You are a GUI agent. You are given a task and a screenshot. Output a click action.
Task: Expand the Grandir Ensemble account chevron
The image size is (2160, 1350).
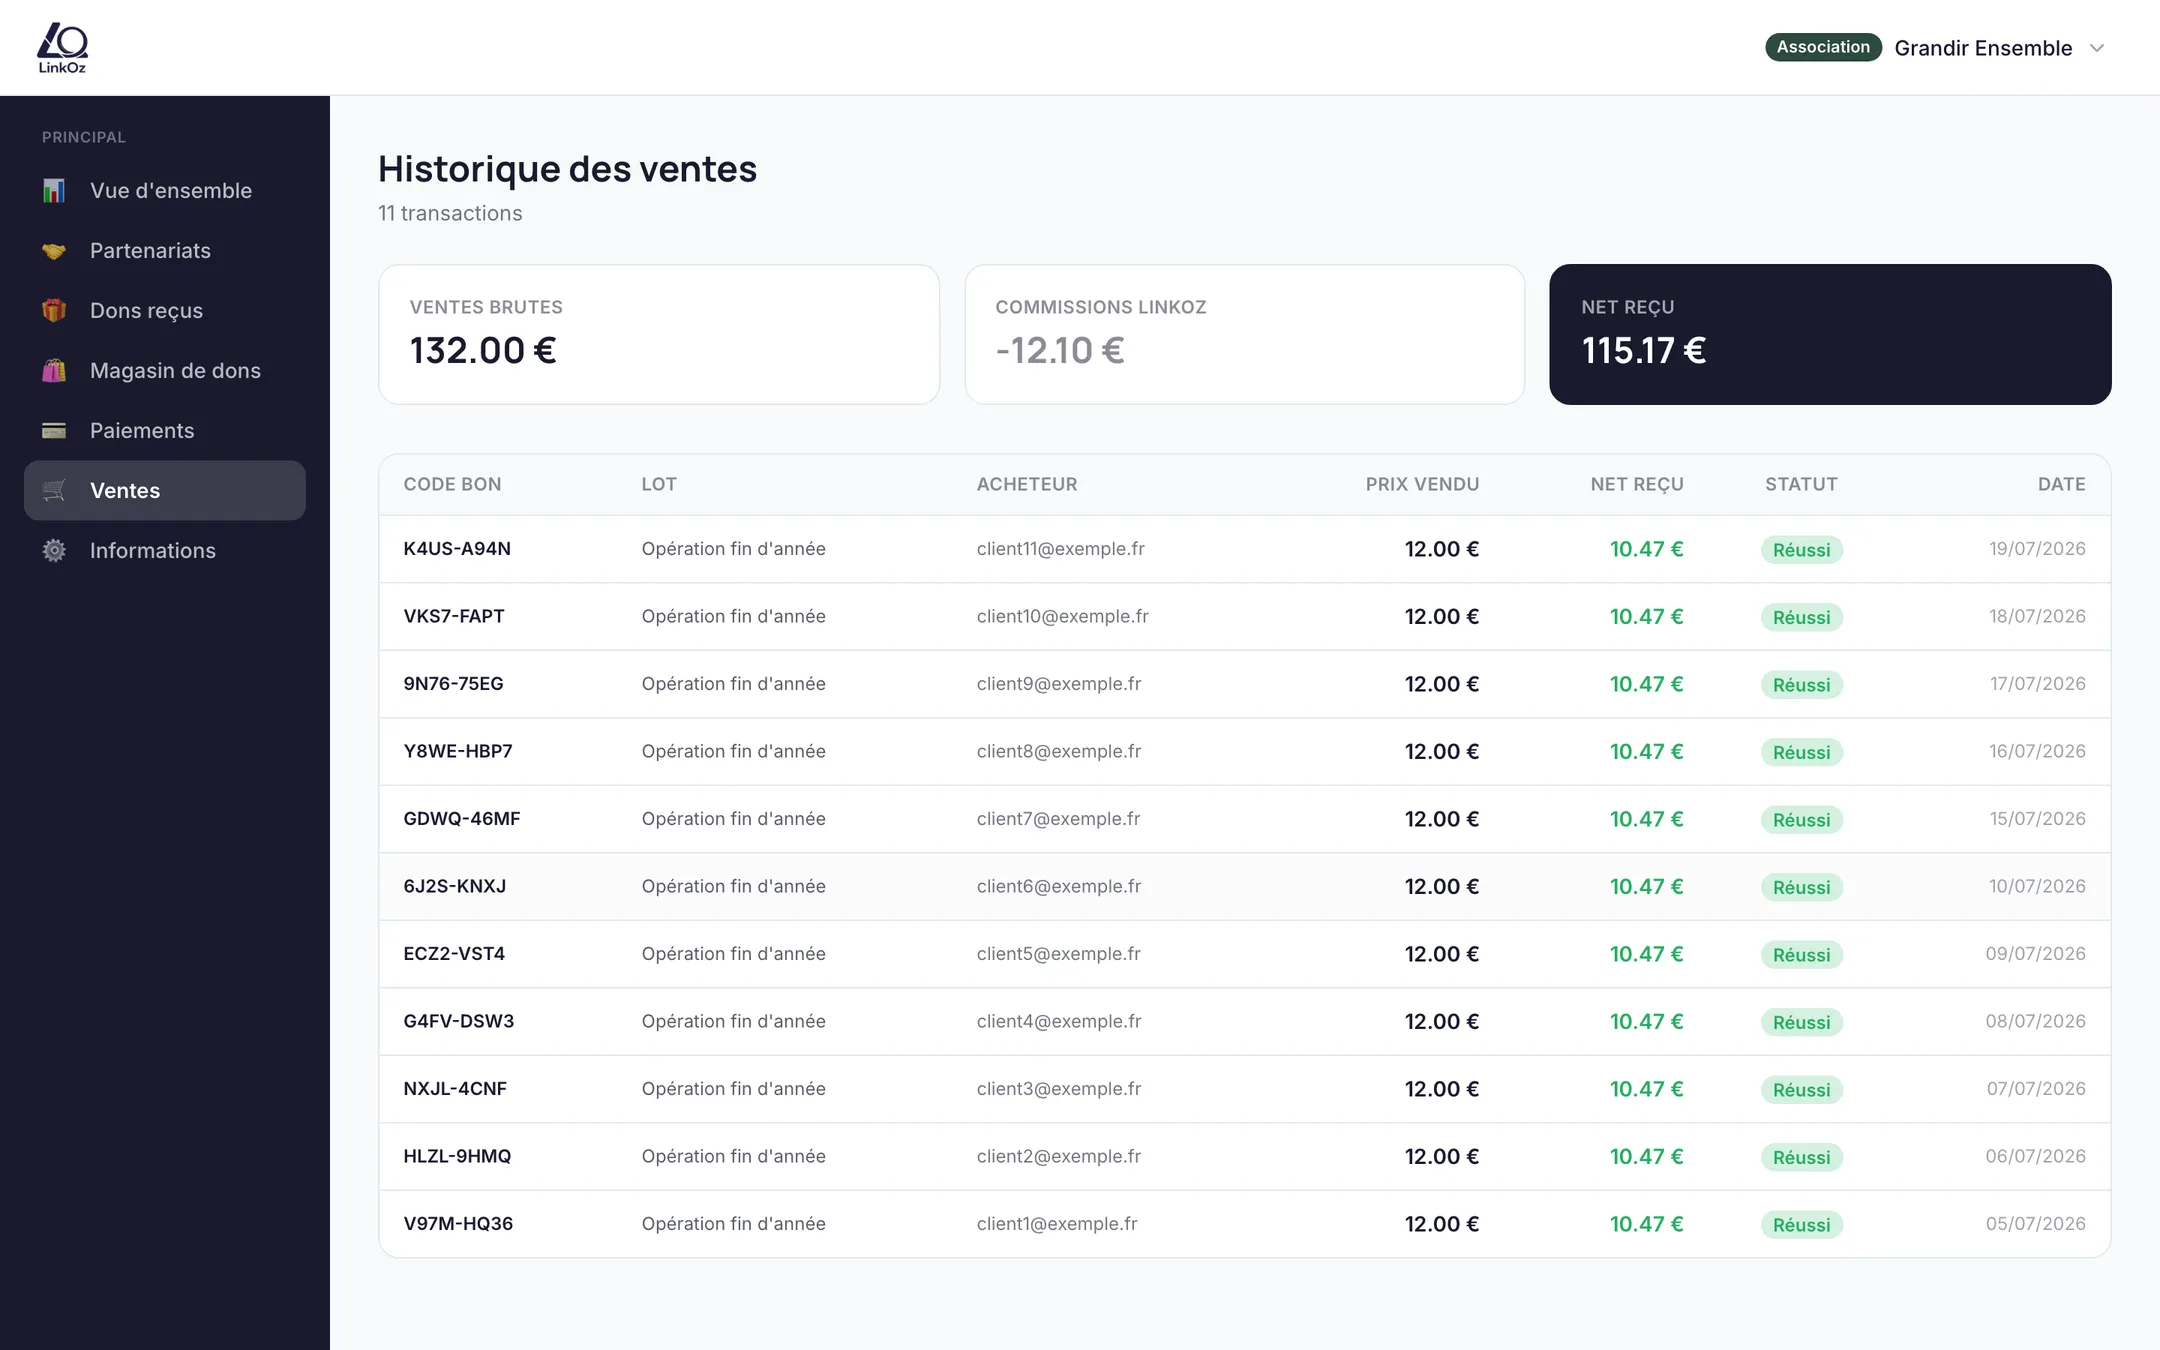coord(2097,48)
